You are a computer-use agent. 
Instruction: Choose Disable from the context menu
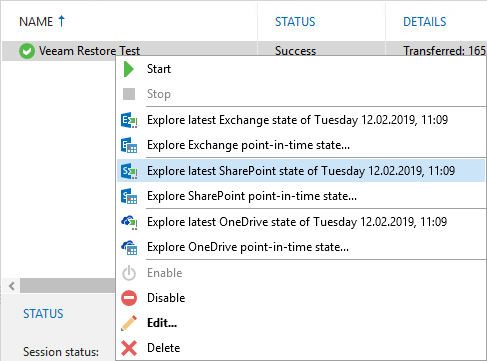pos(301,298)
